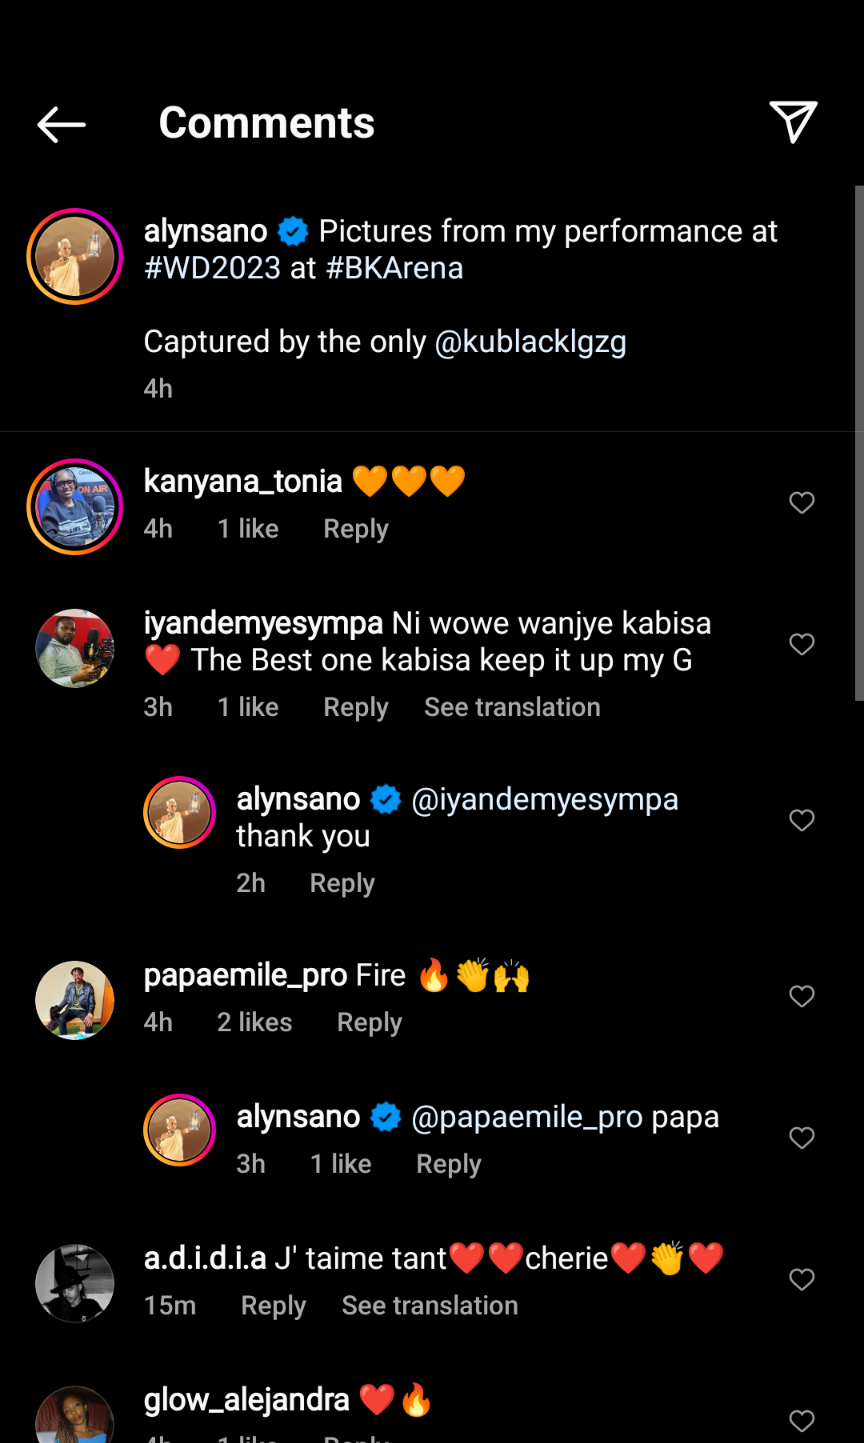View likes on papaemile_pro's comment
The width and height of the screenshot is (864, 1443).
pos(255,1023)
